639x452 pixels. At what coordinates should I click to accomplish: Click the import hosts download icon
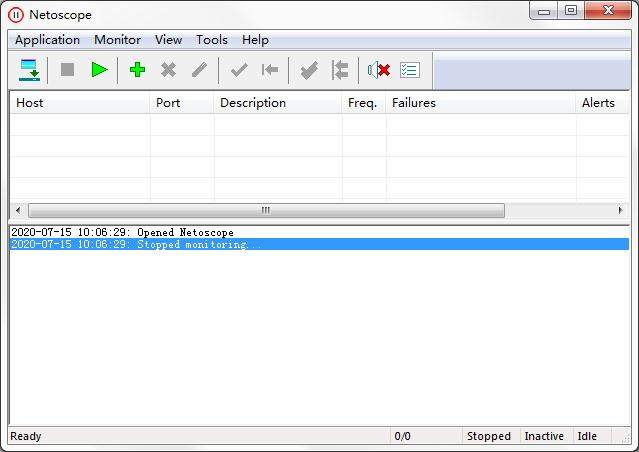30,70
